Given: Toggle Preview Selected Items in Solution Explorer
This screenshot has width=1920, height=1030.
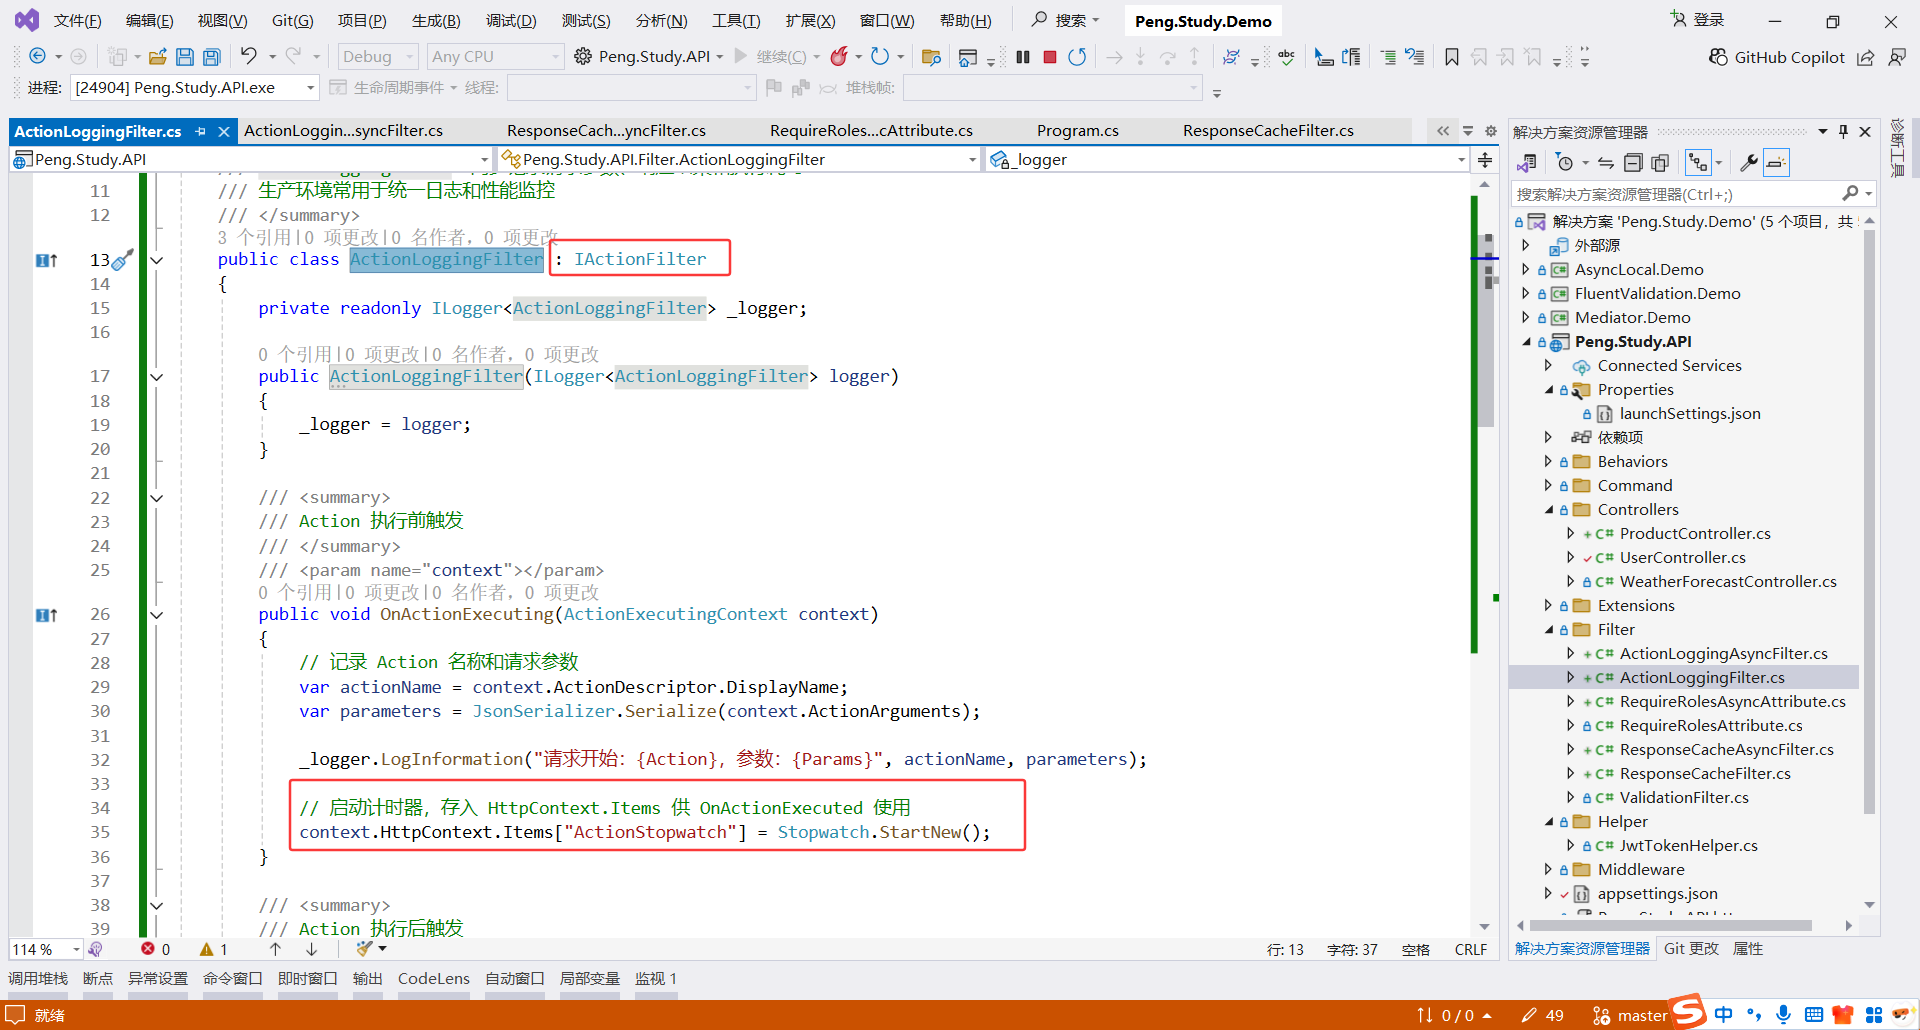Looking at the screenshot, I should click(1776, 162).
